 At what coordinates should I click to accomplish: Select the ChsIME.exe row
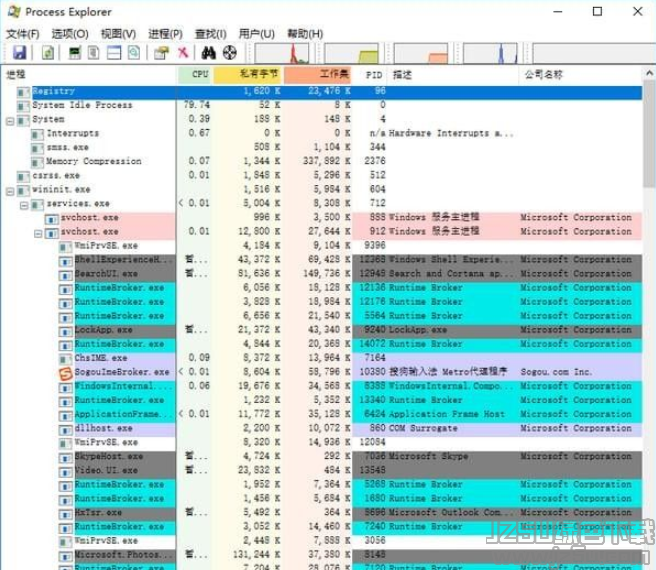click(351, 358)
